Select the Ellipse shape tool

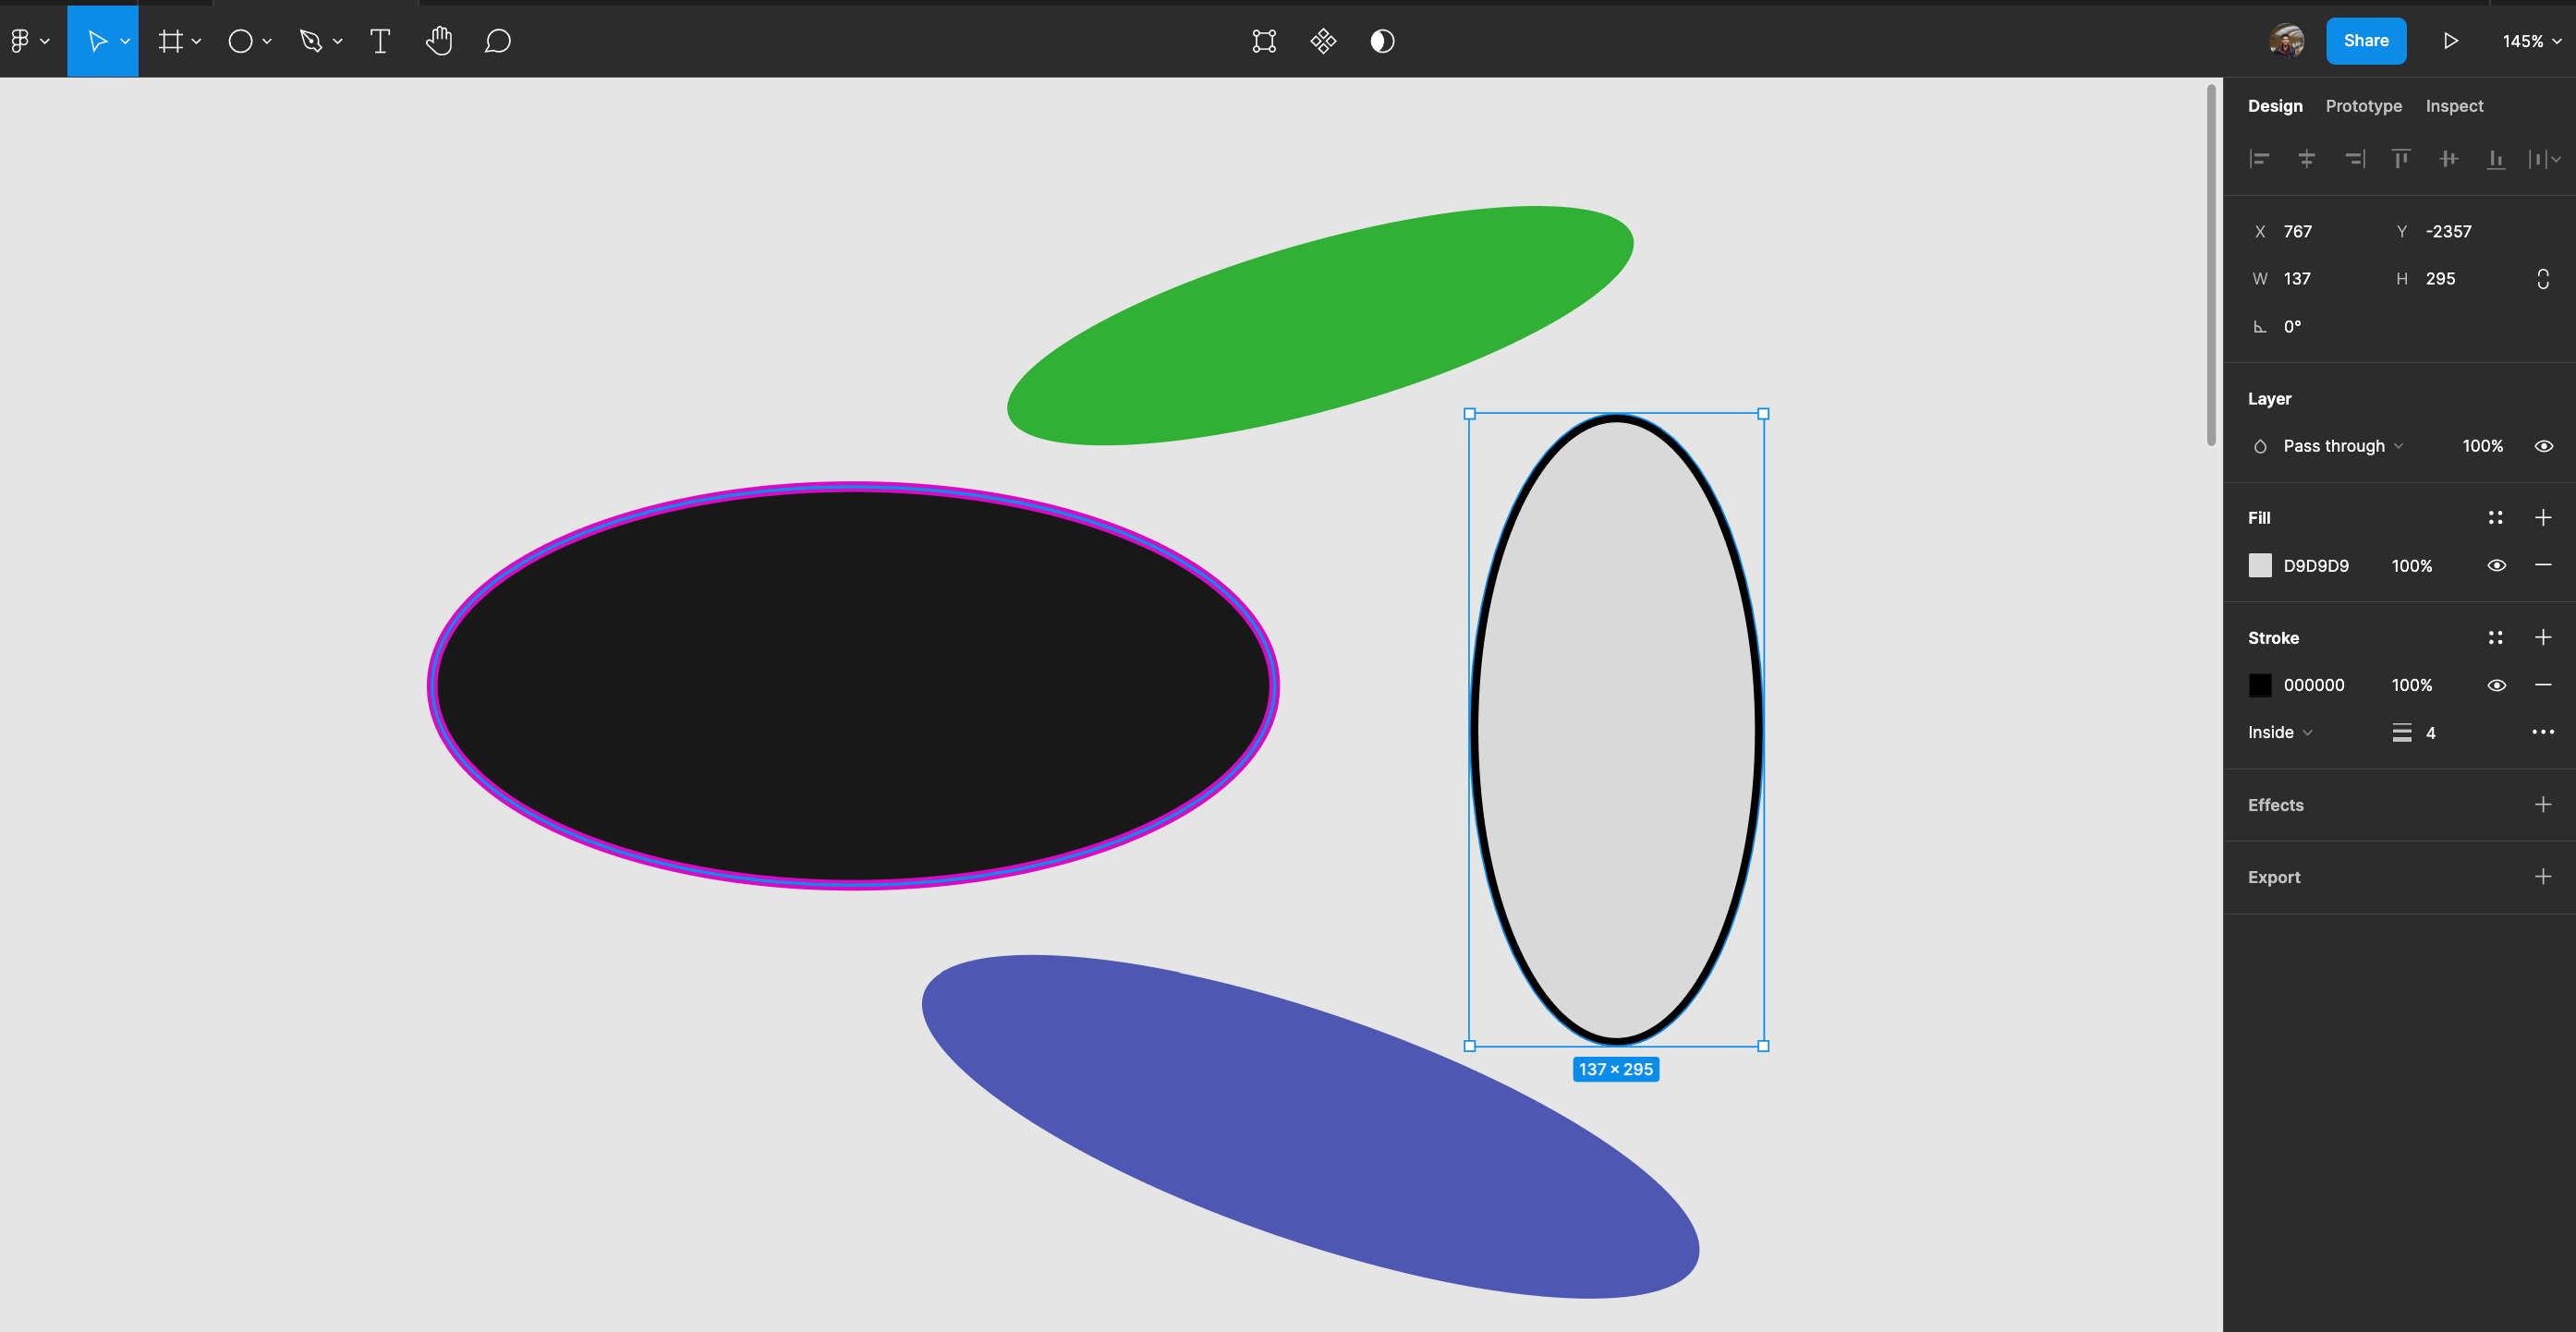[240, 41]
